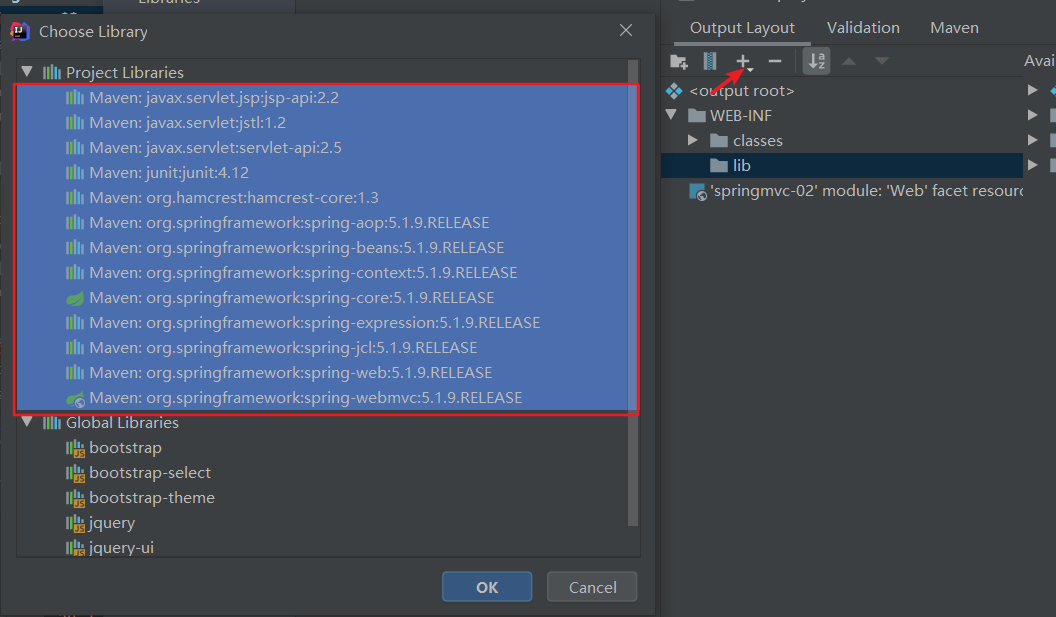Click the library list vertical scrollbar
The image size is (1056, 617).
pyautogui.click(x=632, y=293)
